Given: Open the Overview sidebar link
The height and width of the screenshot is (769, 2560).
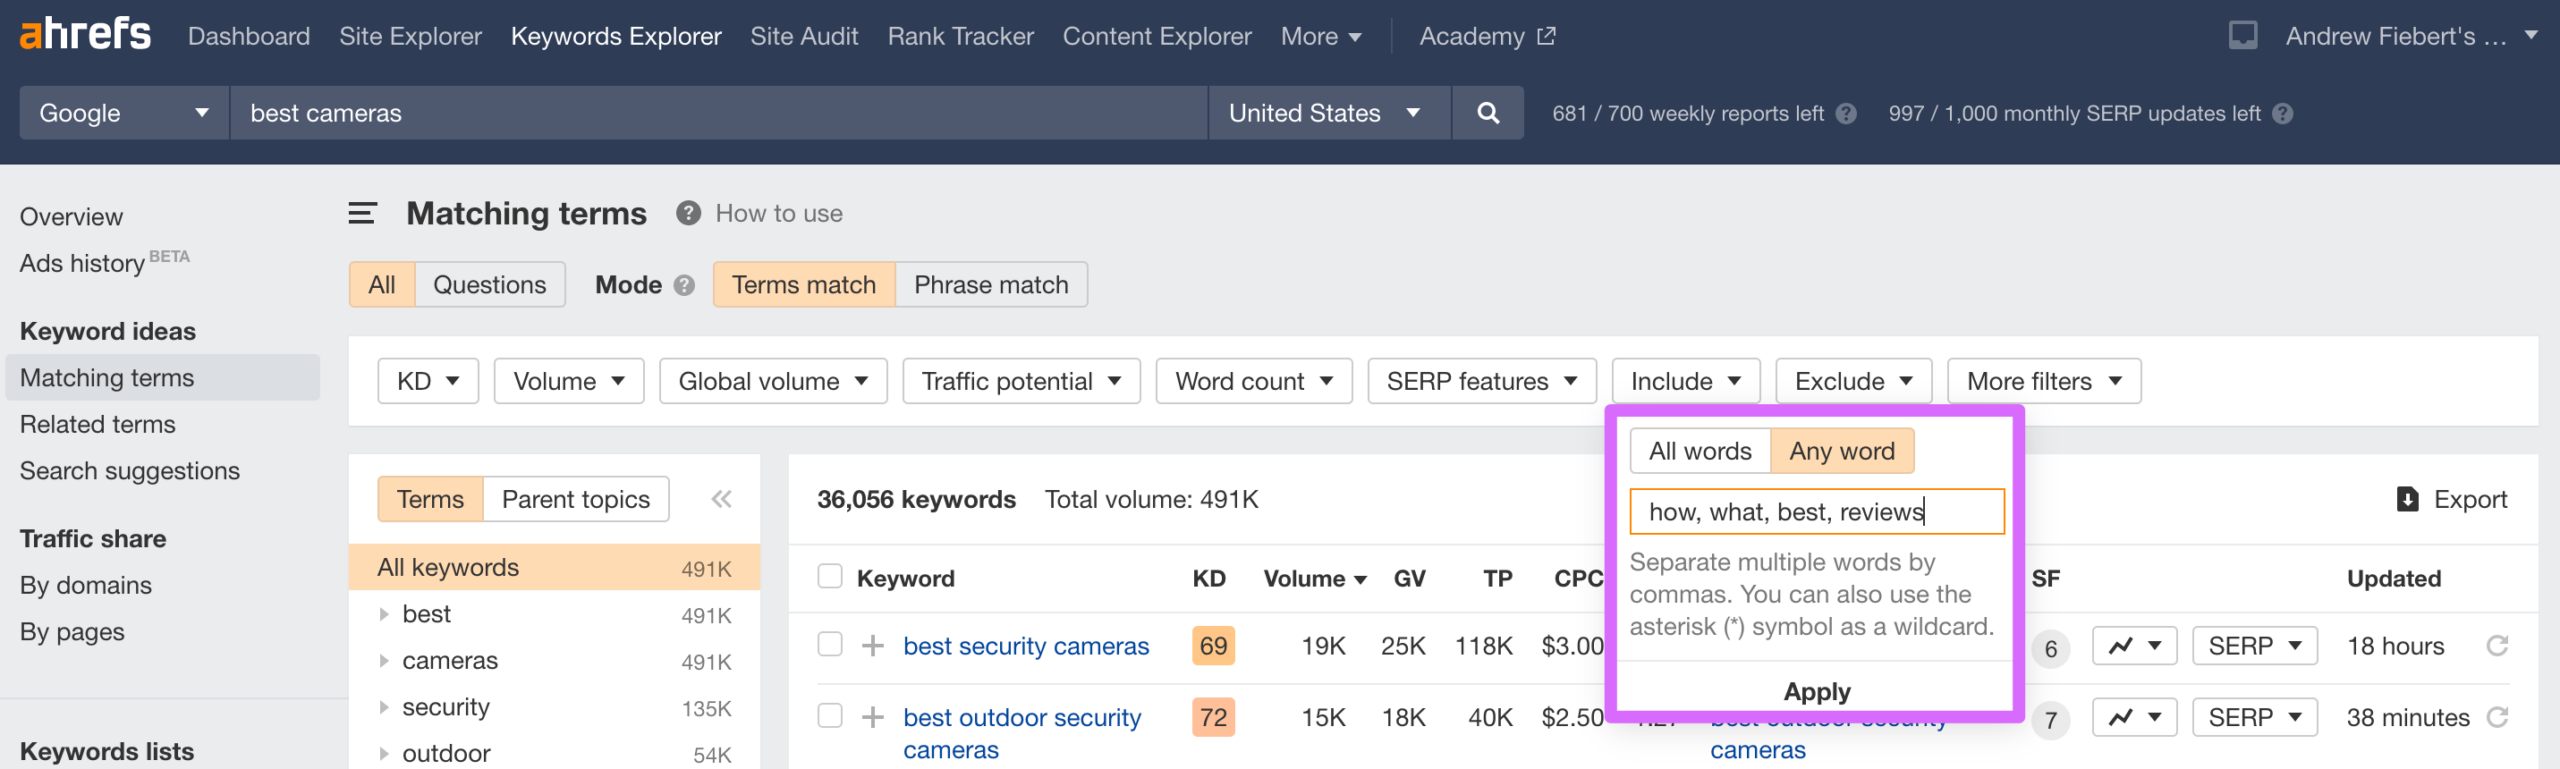Looking at the screenshot, I should click(71, 217).
